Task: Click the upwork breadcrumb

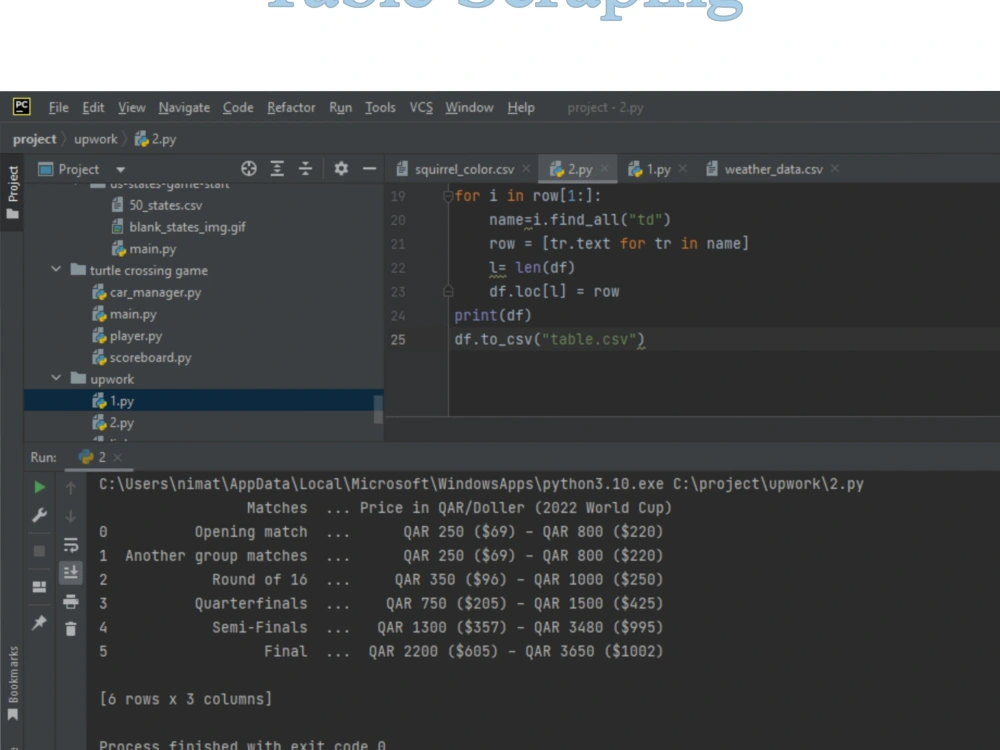Action: (96, 139)
